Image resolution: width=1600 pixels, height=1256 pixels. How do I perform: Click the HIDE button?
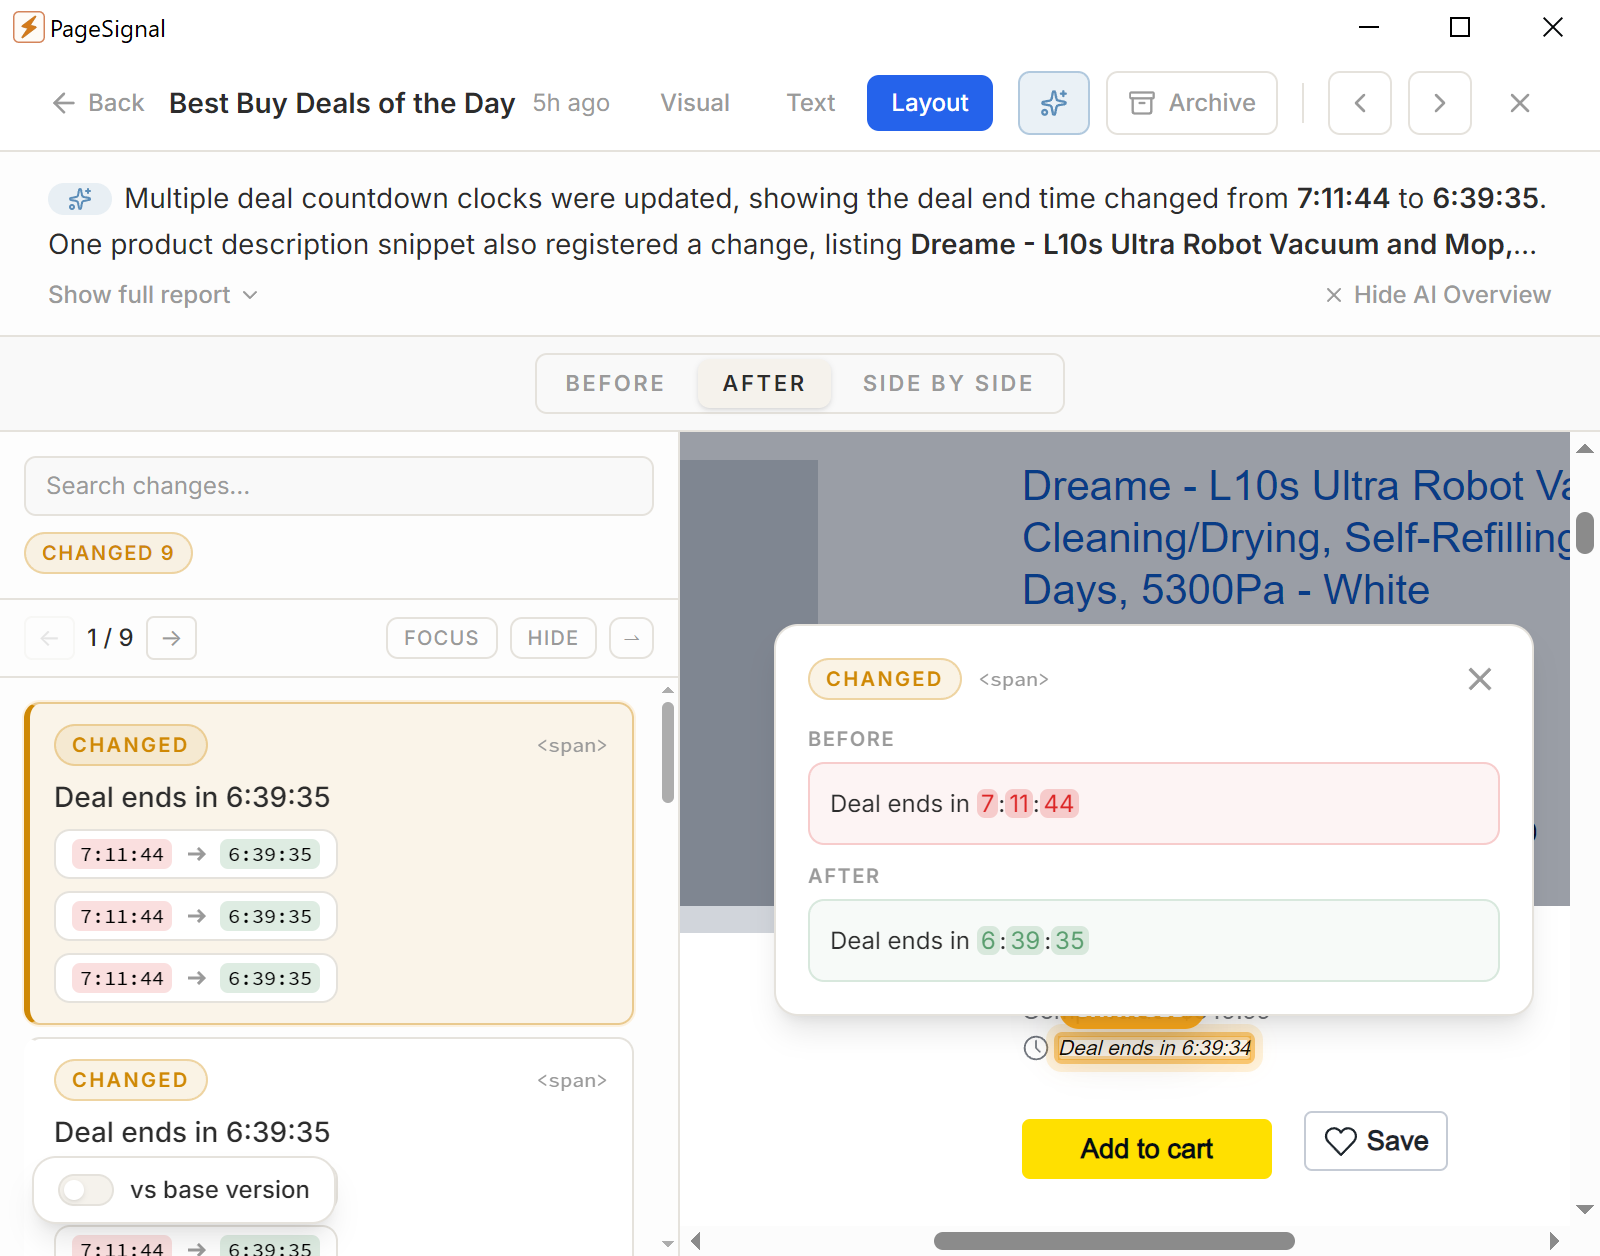[x=553, y=638]
